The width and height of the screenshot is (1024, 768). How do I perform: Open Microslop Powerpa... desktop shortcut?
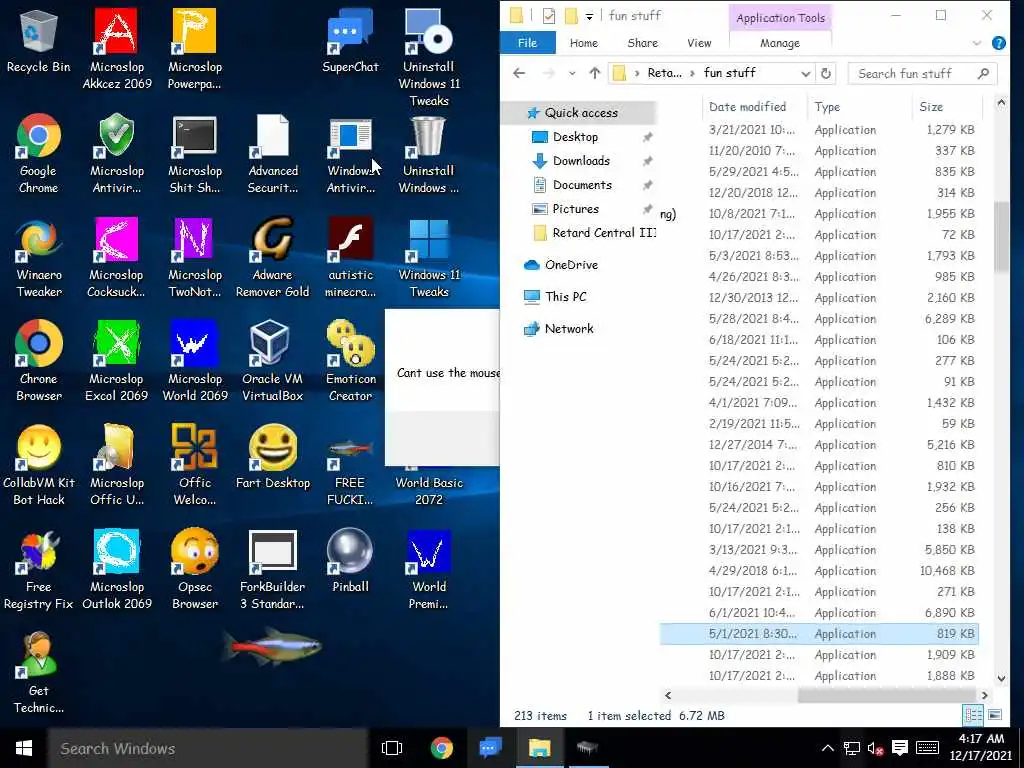coord(195,49)
